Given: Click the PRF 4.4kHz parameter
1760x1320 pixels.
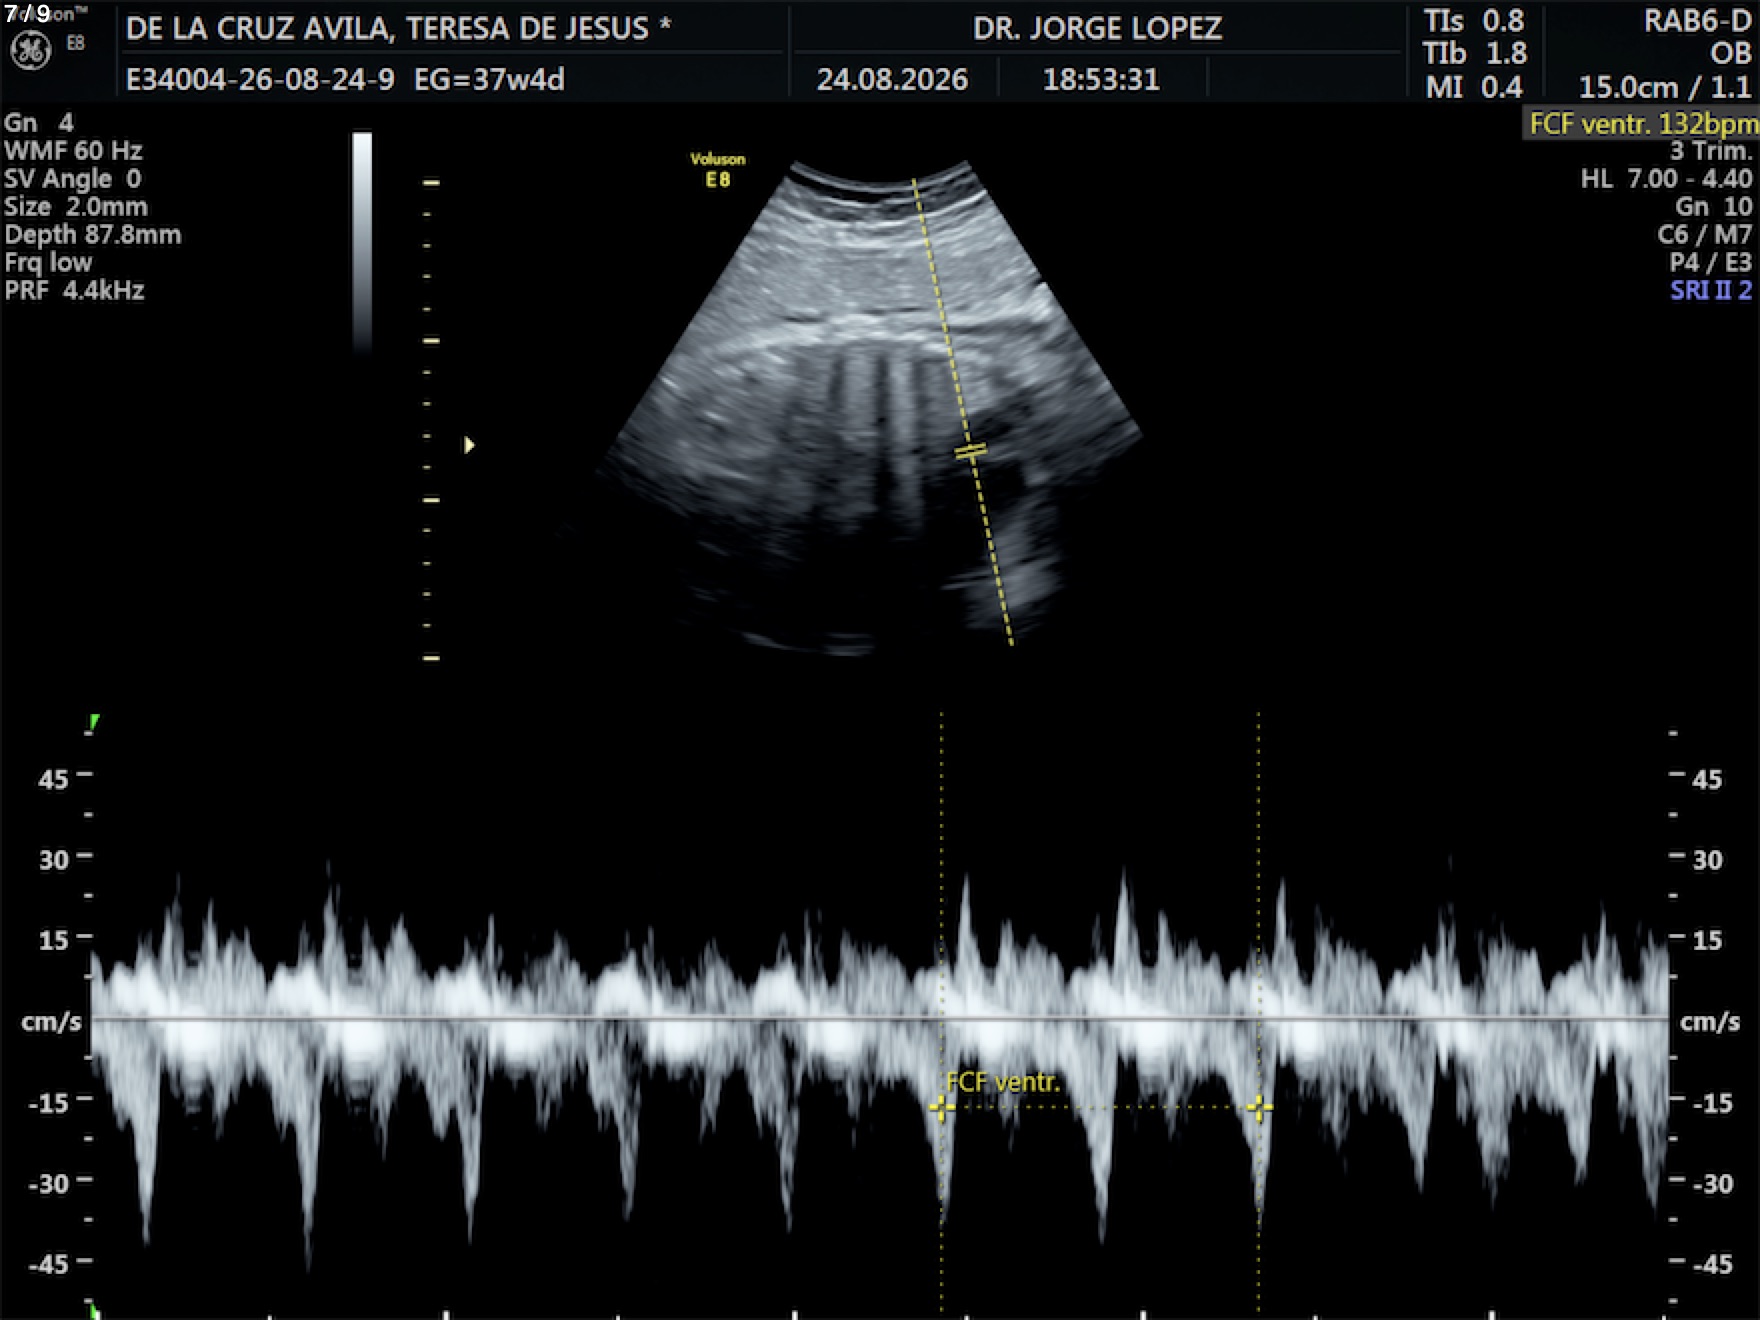Looking at the screenshot, I should [x=75, y=291].
